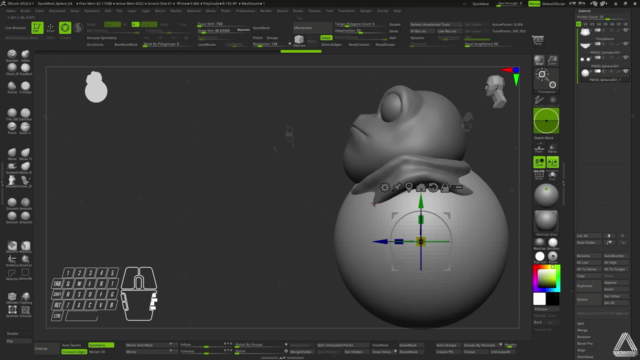Click the gizmo go-to-unmasked-center marker icon
This screenshot has width=640, height=360.
409,187
